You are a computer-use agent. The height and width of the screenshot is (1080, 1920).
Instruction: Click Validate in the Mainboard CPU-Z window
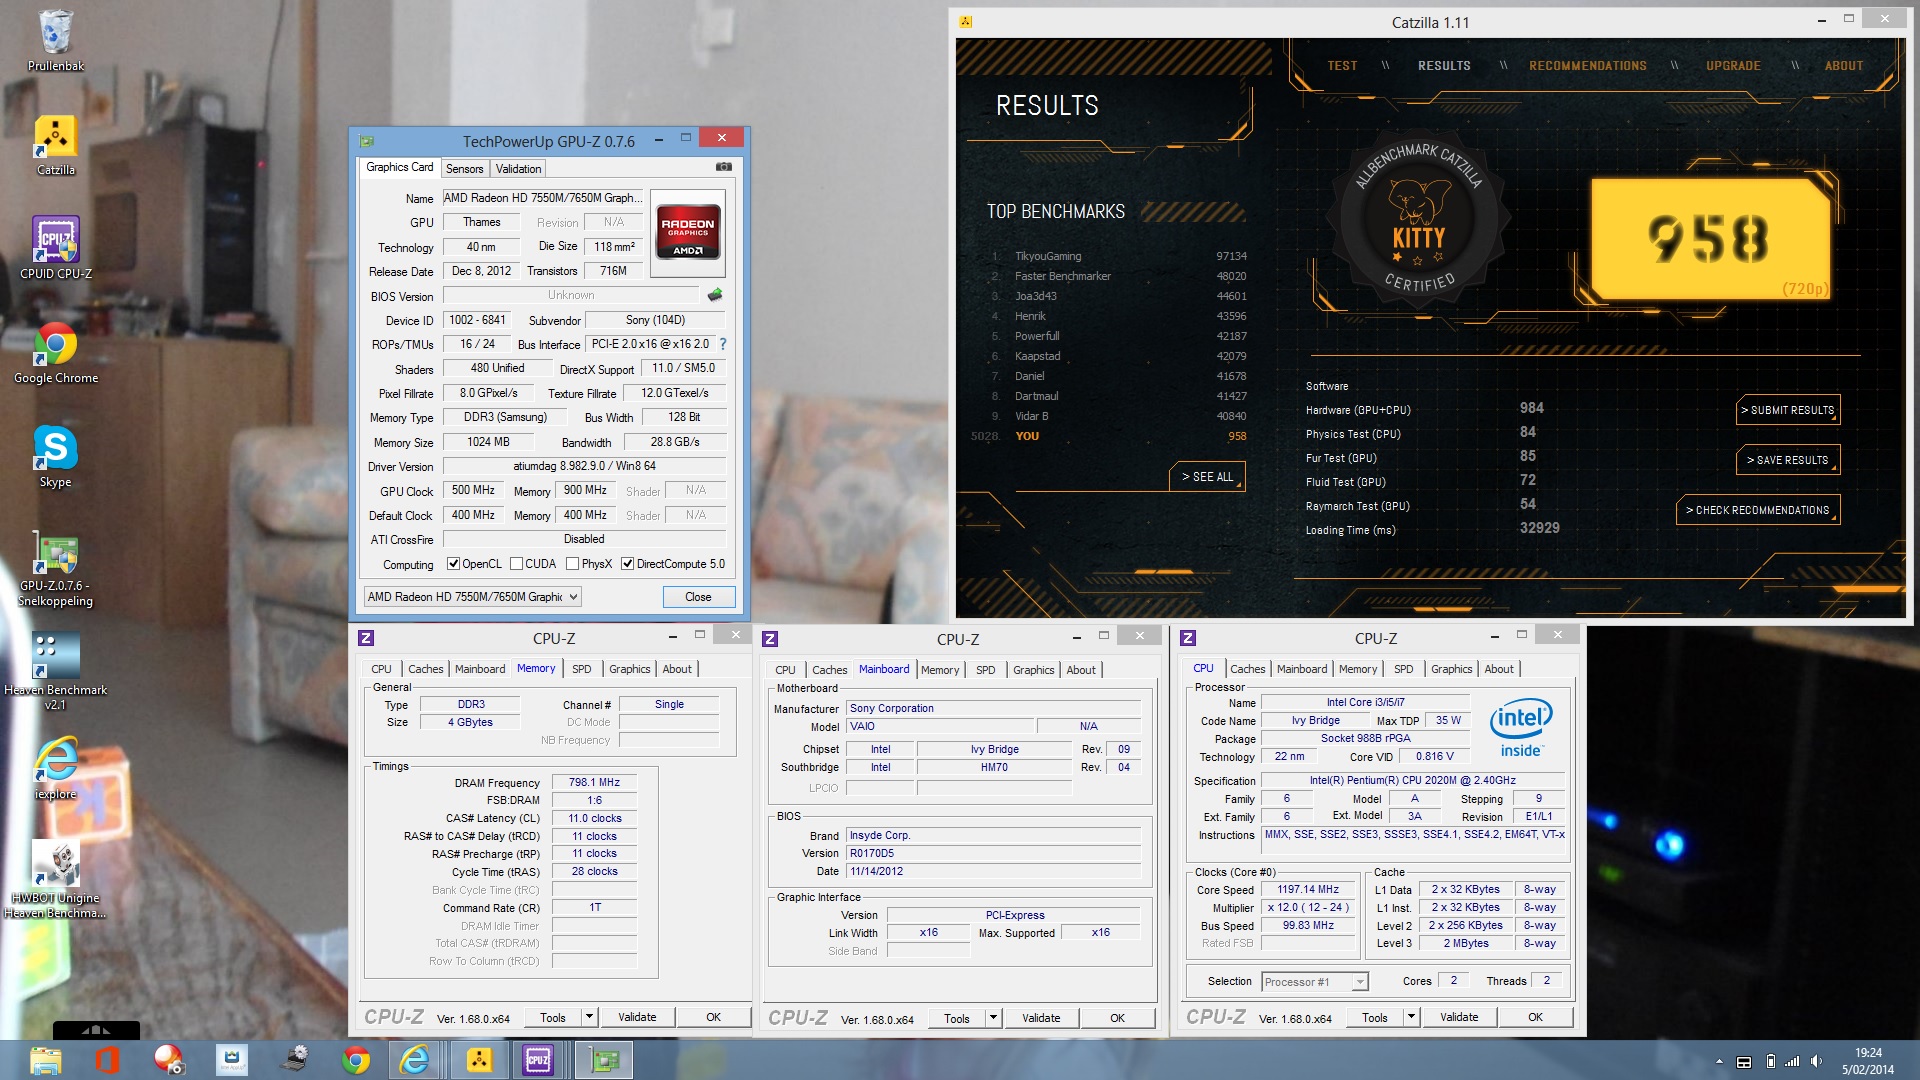click(x=1041, y=1018)
